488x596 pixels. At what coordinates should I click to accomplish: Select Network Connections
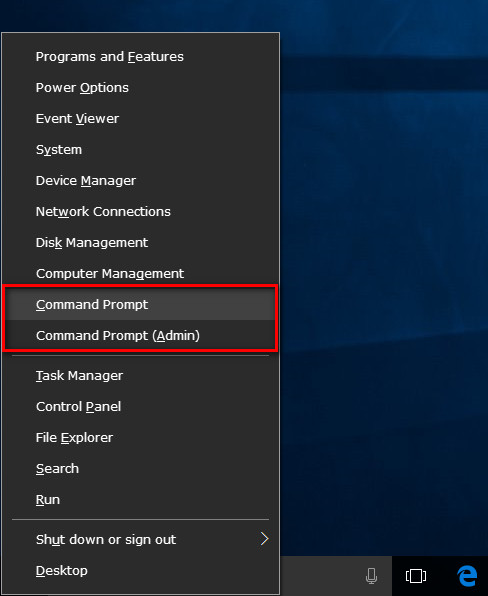click(141, 212)
